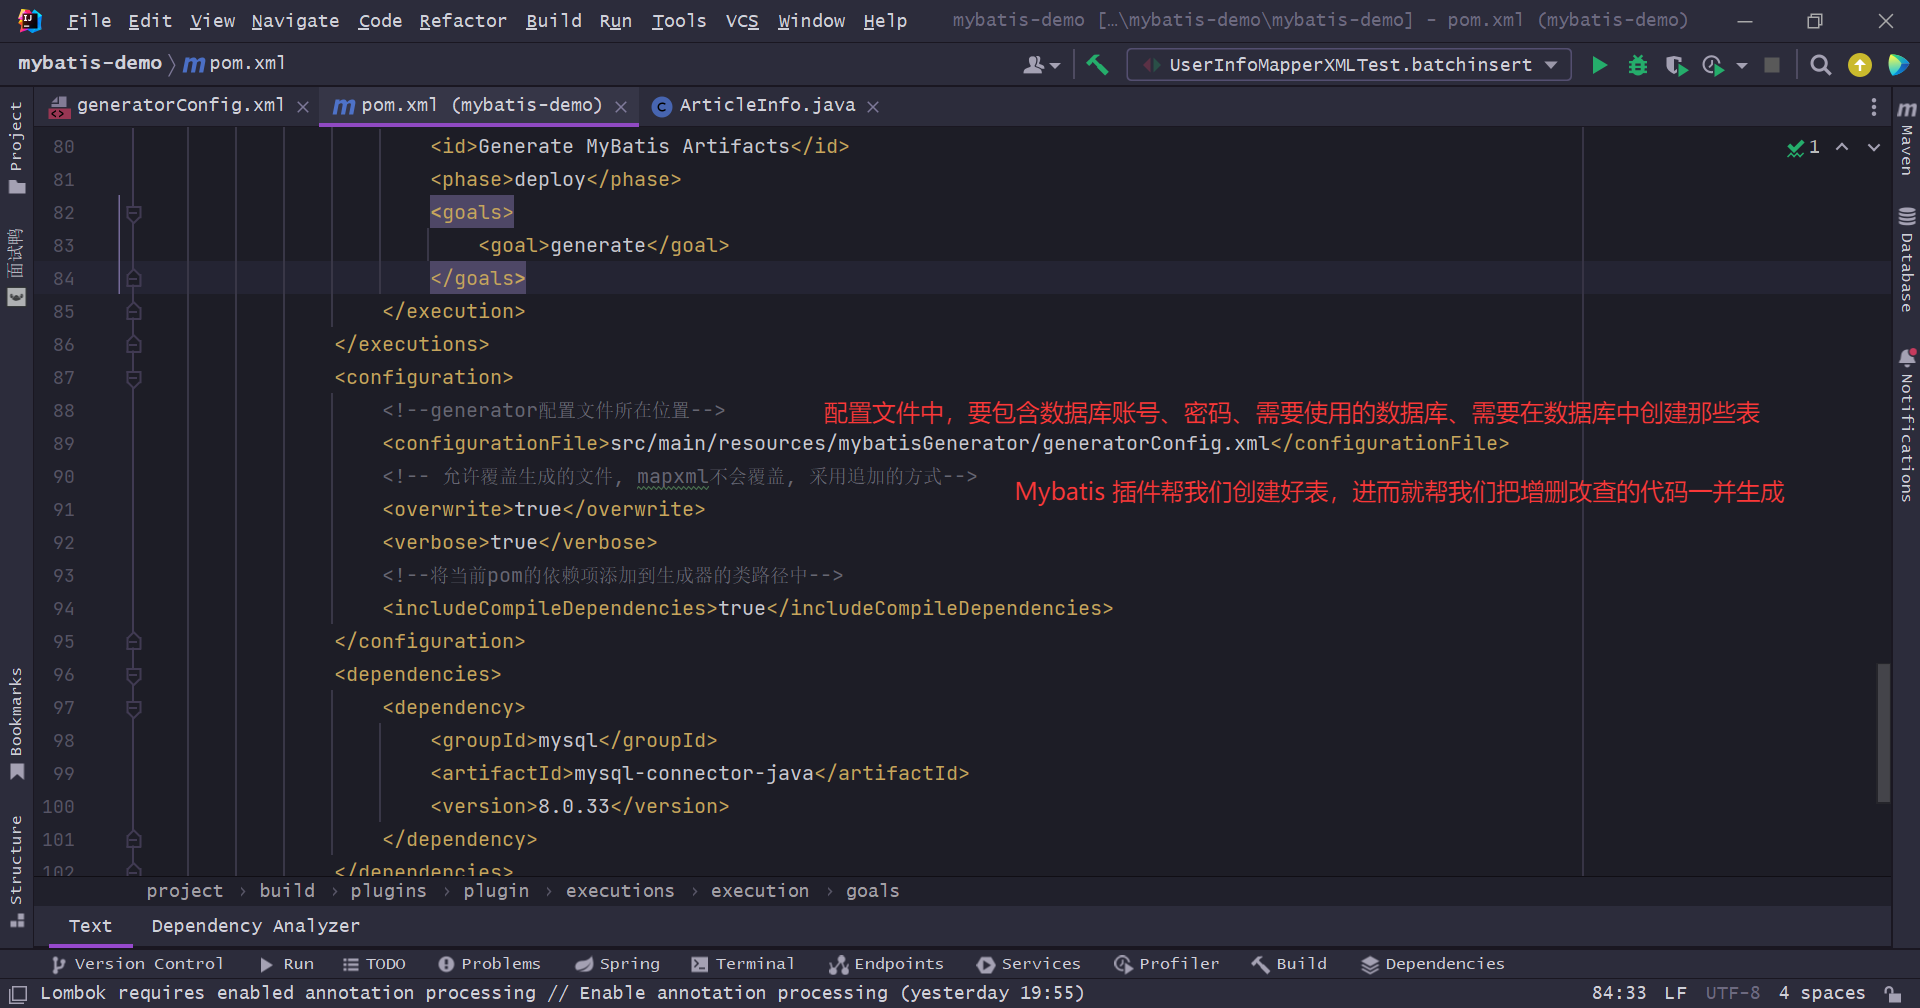Viewport: 1920px width, 1008px height.
Task: Select the Text editor tab
Action: (90, 926)
